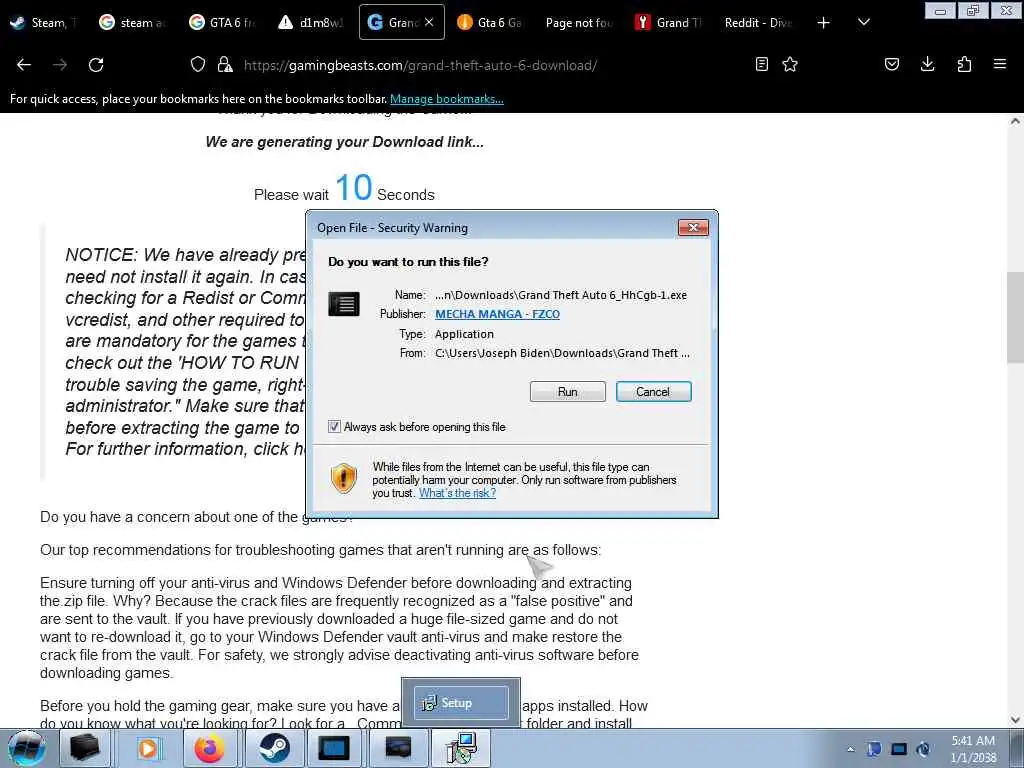Open the dark screen taskbar app
The width and height of the screenshot is (1024, 768).
coord(398,748)
